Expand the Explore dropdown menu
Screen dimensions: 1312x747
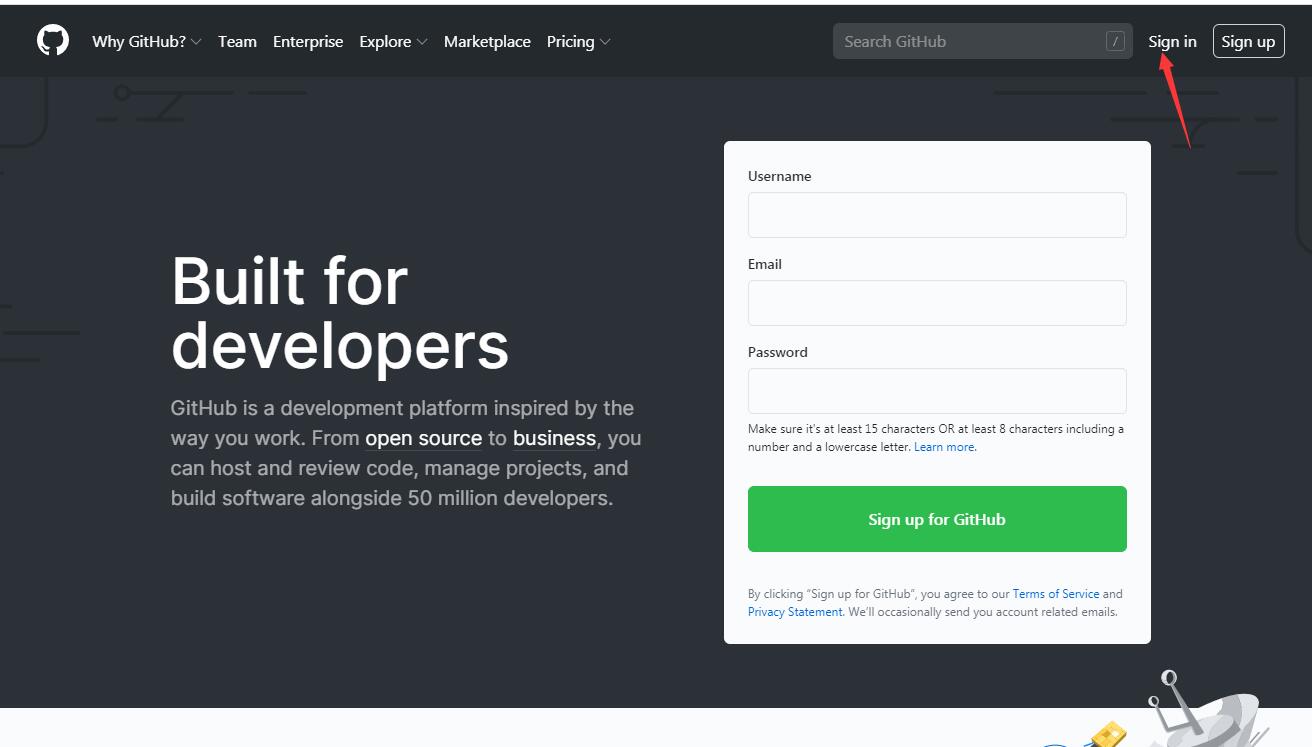point(393,41)
